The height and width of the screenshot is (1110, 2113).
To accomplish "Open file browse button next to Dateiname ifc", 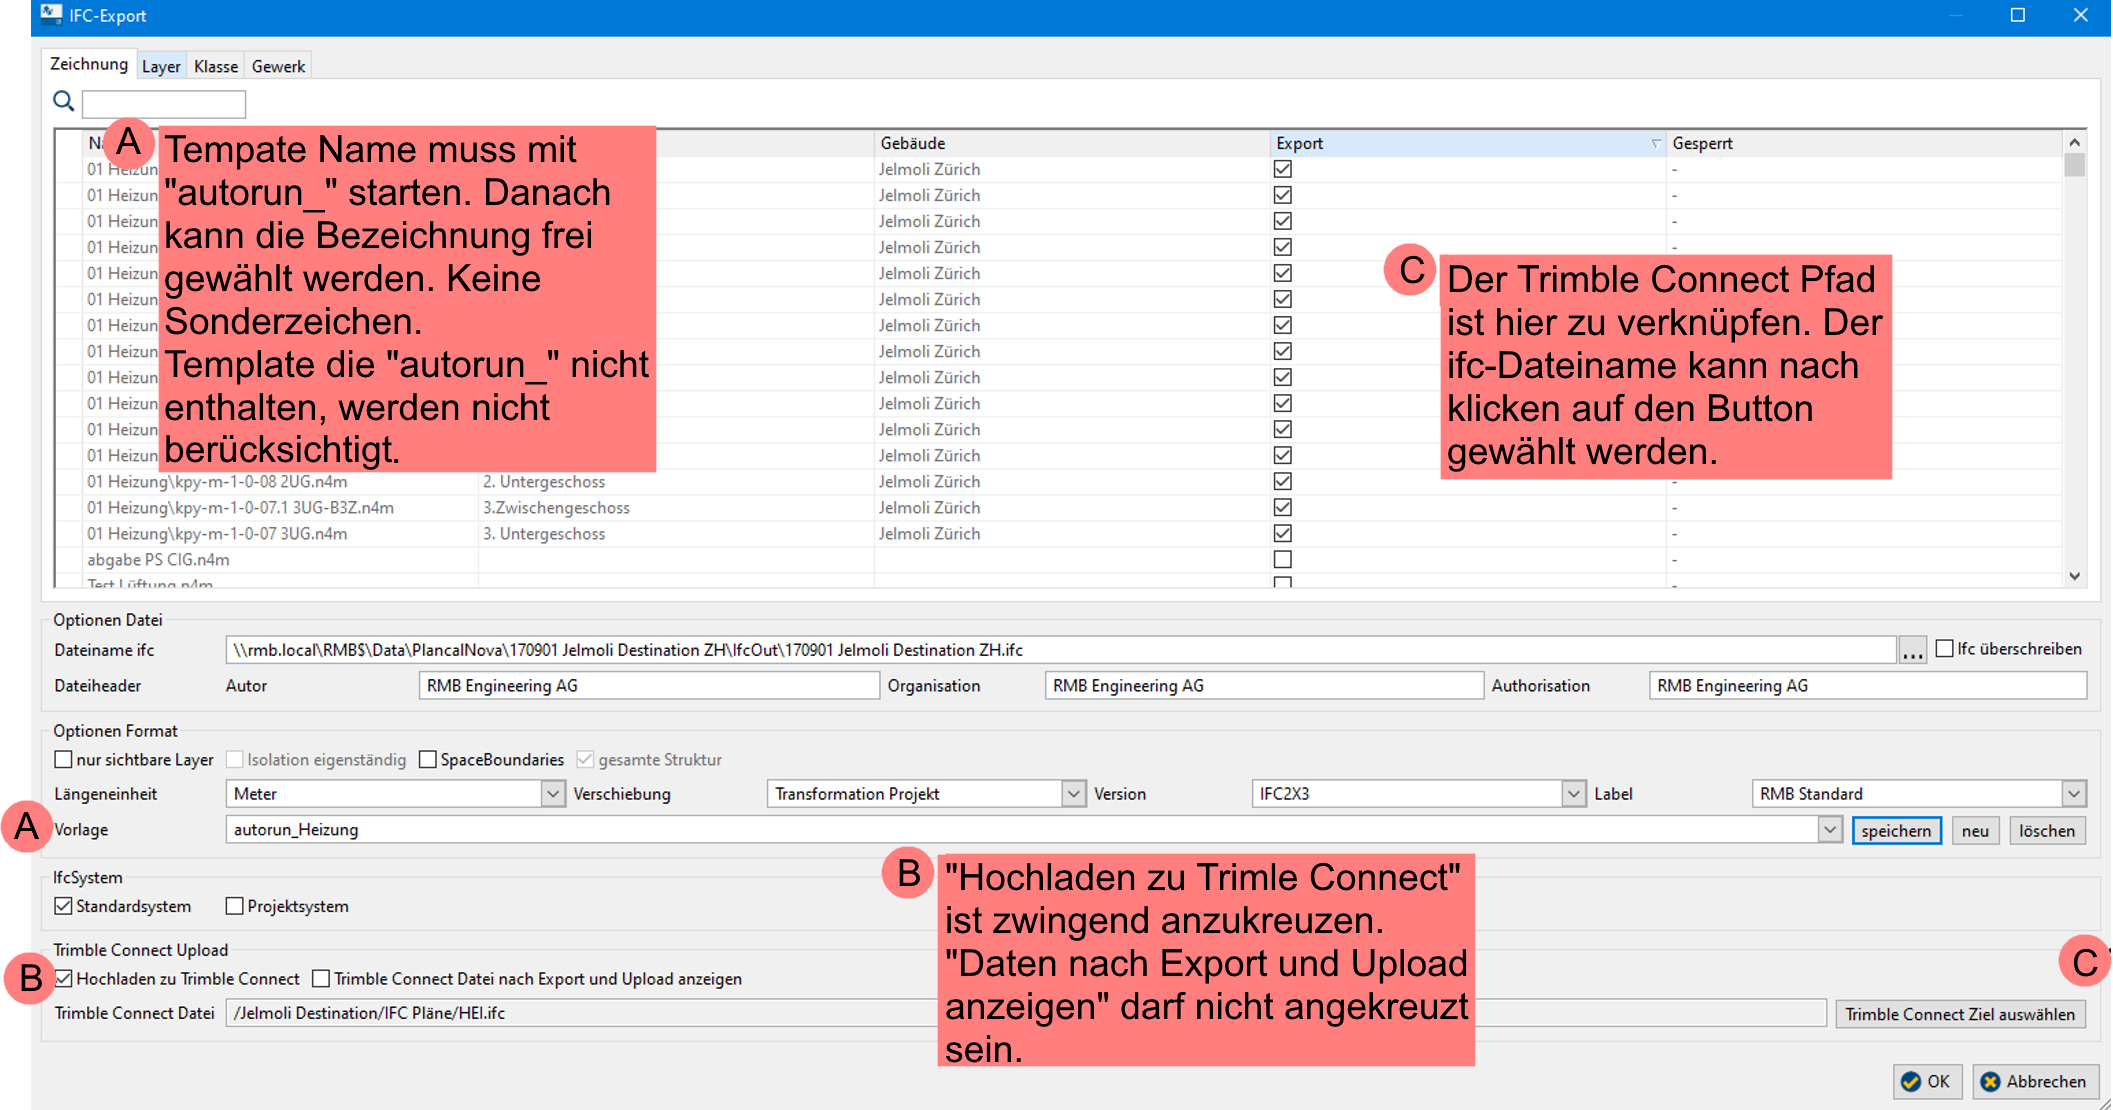I will click(x=1911, y=651).
